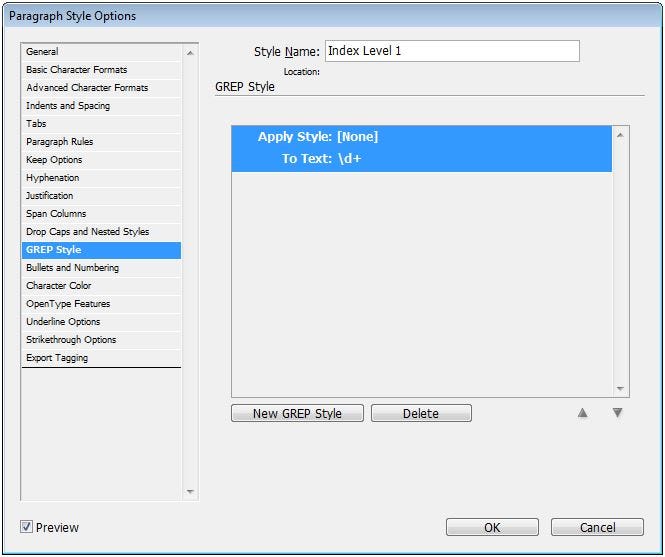Select Keep Options category
This screenshot has width=665, height=557.
(x=101, y=160)
